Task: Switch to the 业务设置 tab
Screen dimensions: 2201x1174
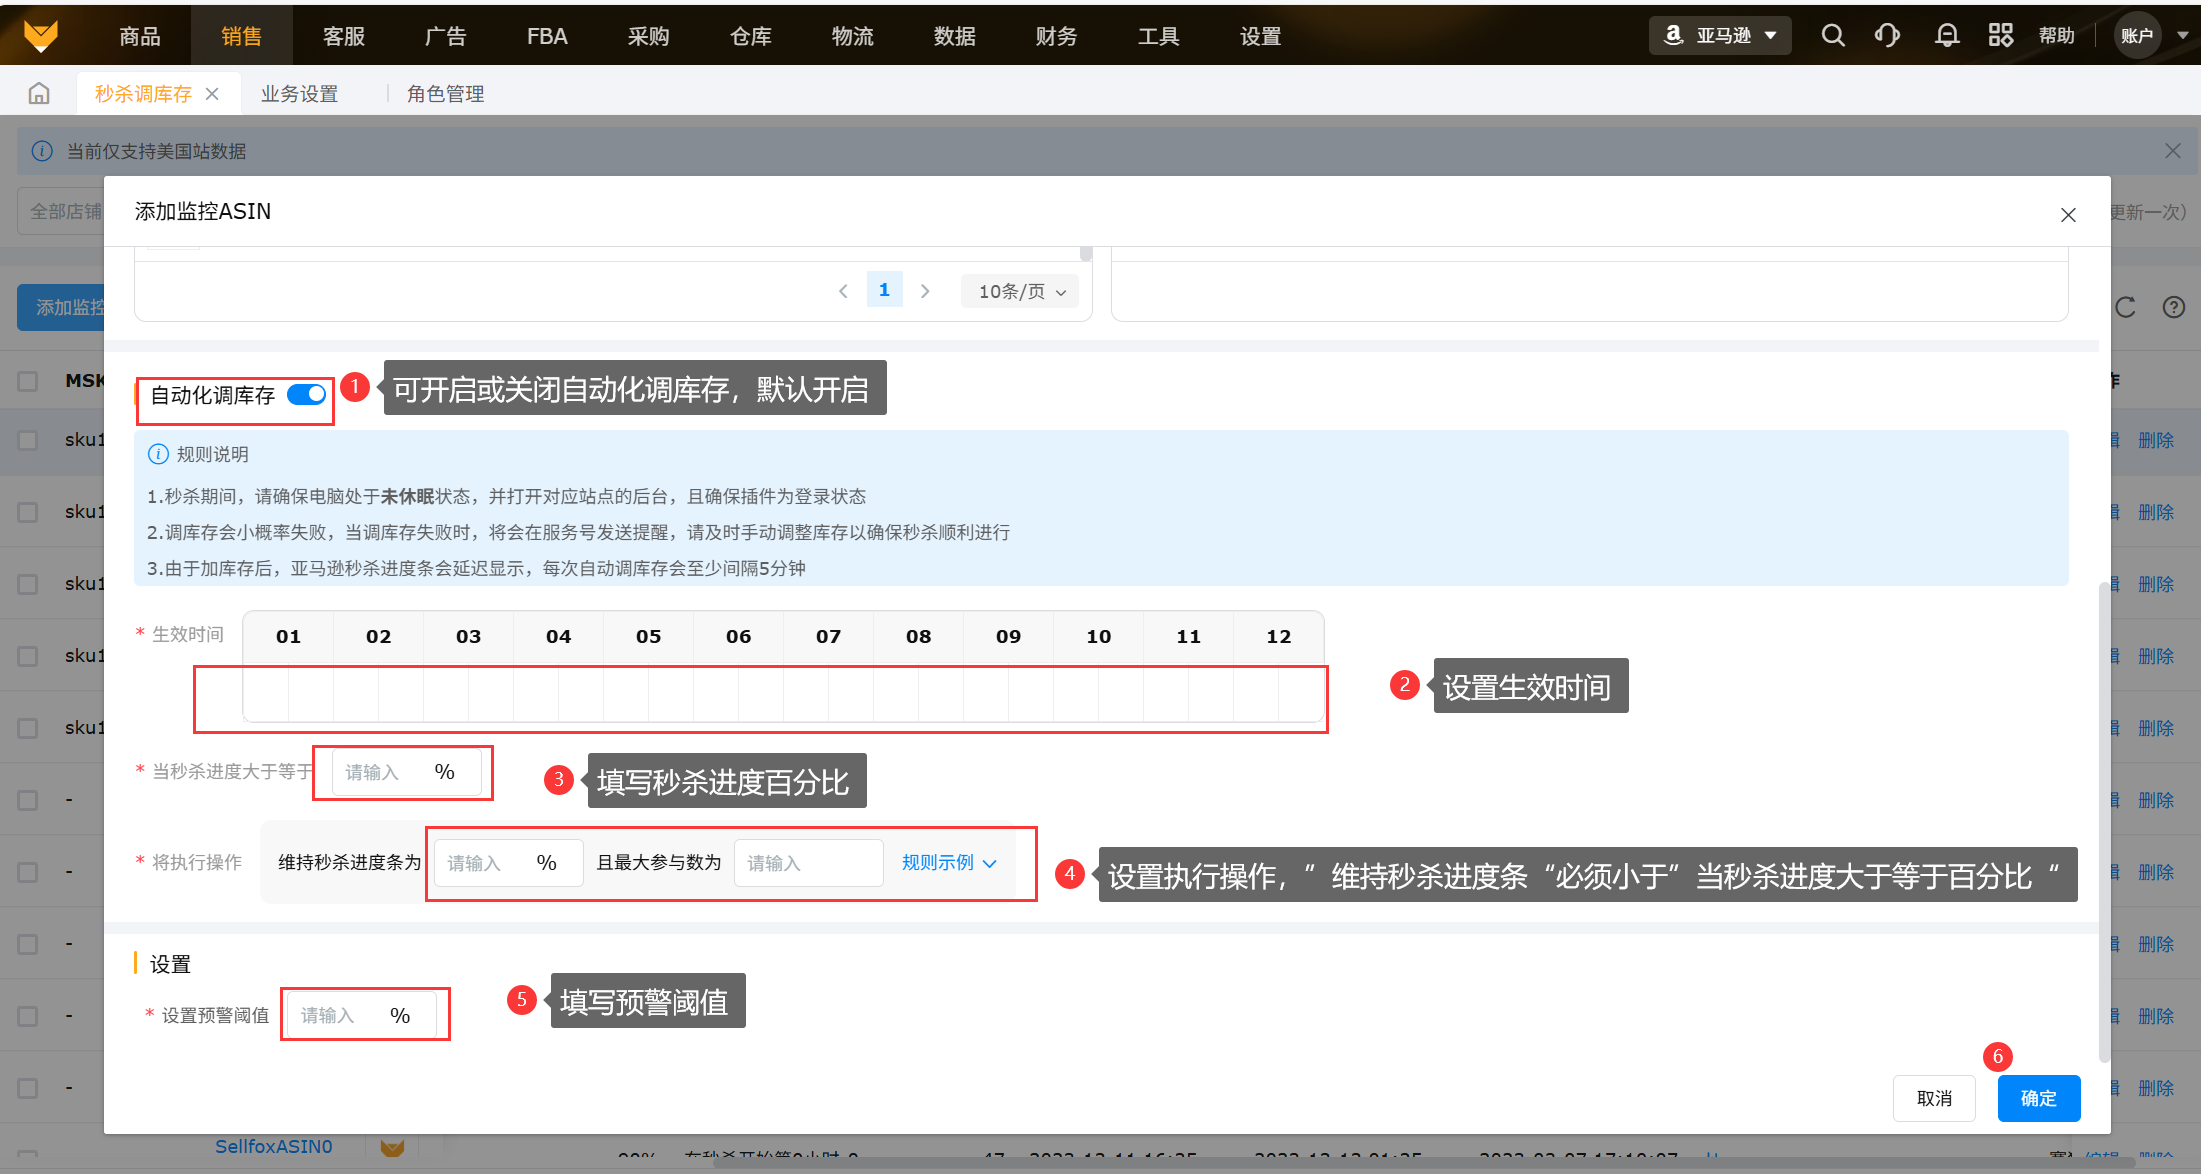Action: point(299,94)
